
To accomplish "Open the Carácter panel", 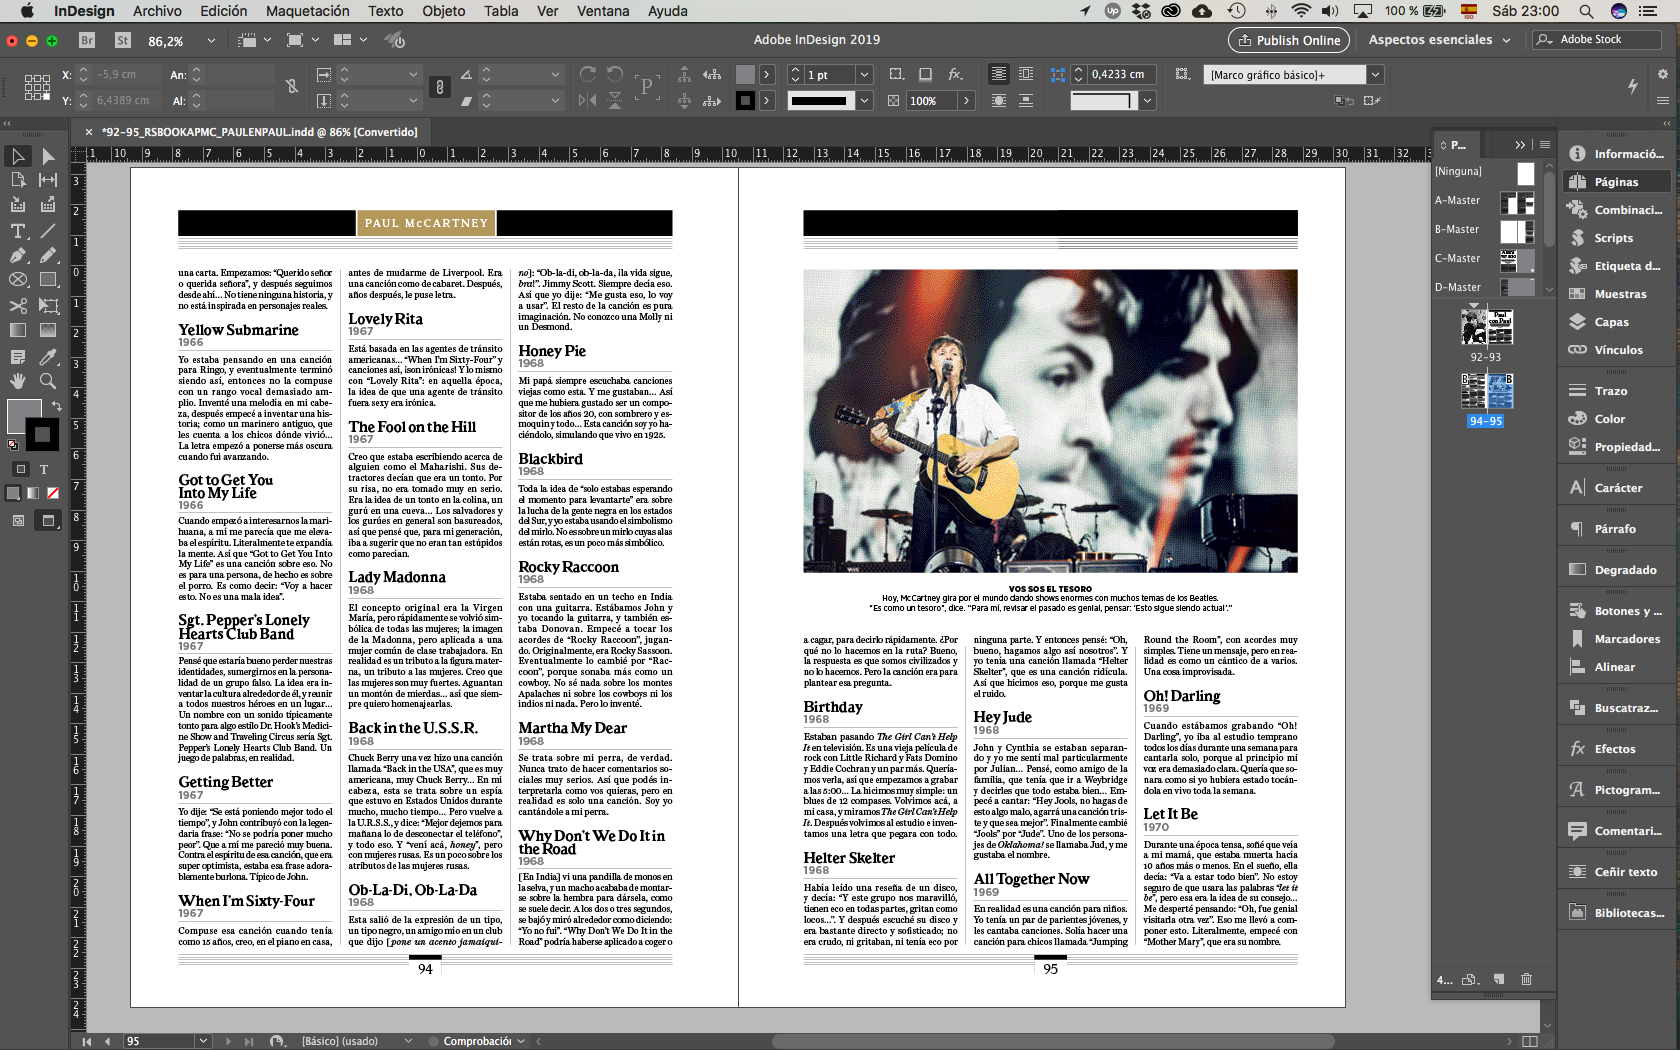I will (1618, 488).
